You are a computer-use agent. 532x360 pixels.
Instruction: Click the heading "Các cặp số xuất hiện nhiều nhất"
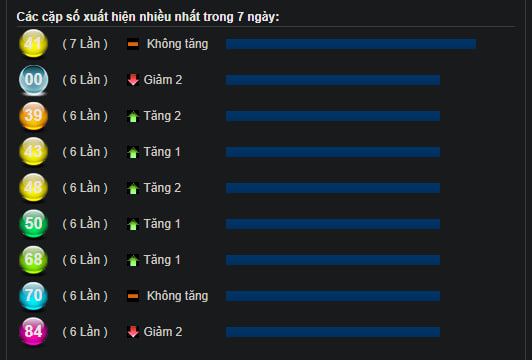[109, 17]
